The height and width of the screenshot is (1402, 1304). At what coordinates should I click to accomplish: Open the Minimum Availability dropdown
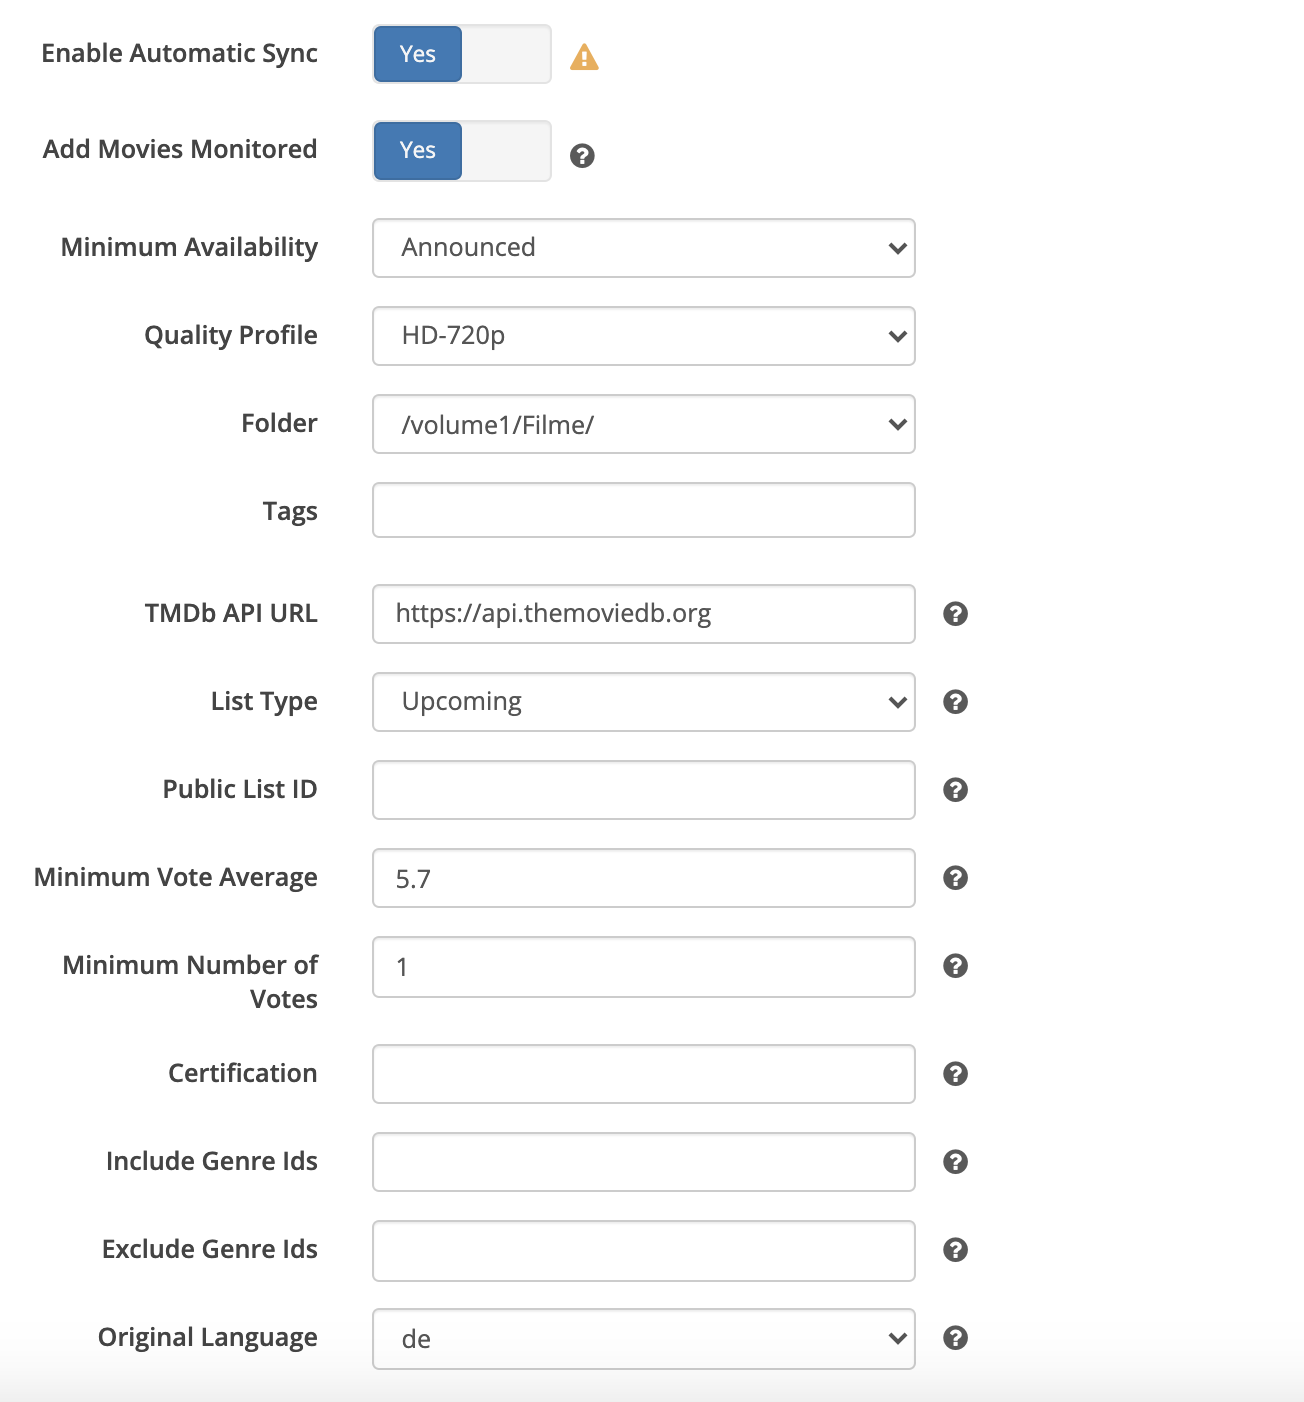643,248
